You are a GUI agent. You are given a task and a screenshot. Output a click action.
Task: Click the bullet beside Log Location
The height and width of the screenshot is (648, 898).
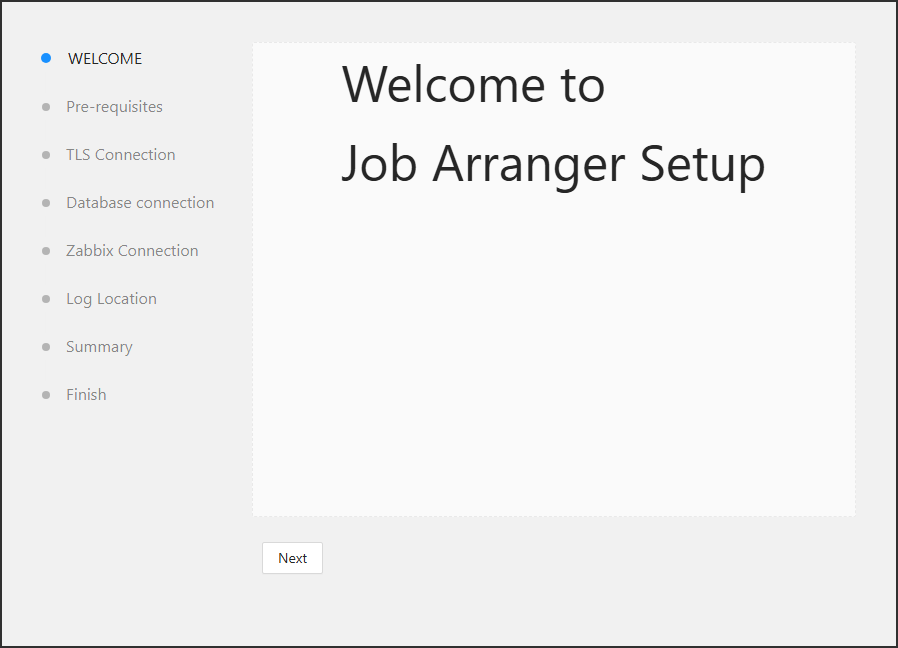coord(46,299)
